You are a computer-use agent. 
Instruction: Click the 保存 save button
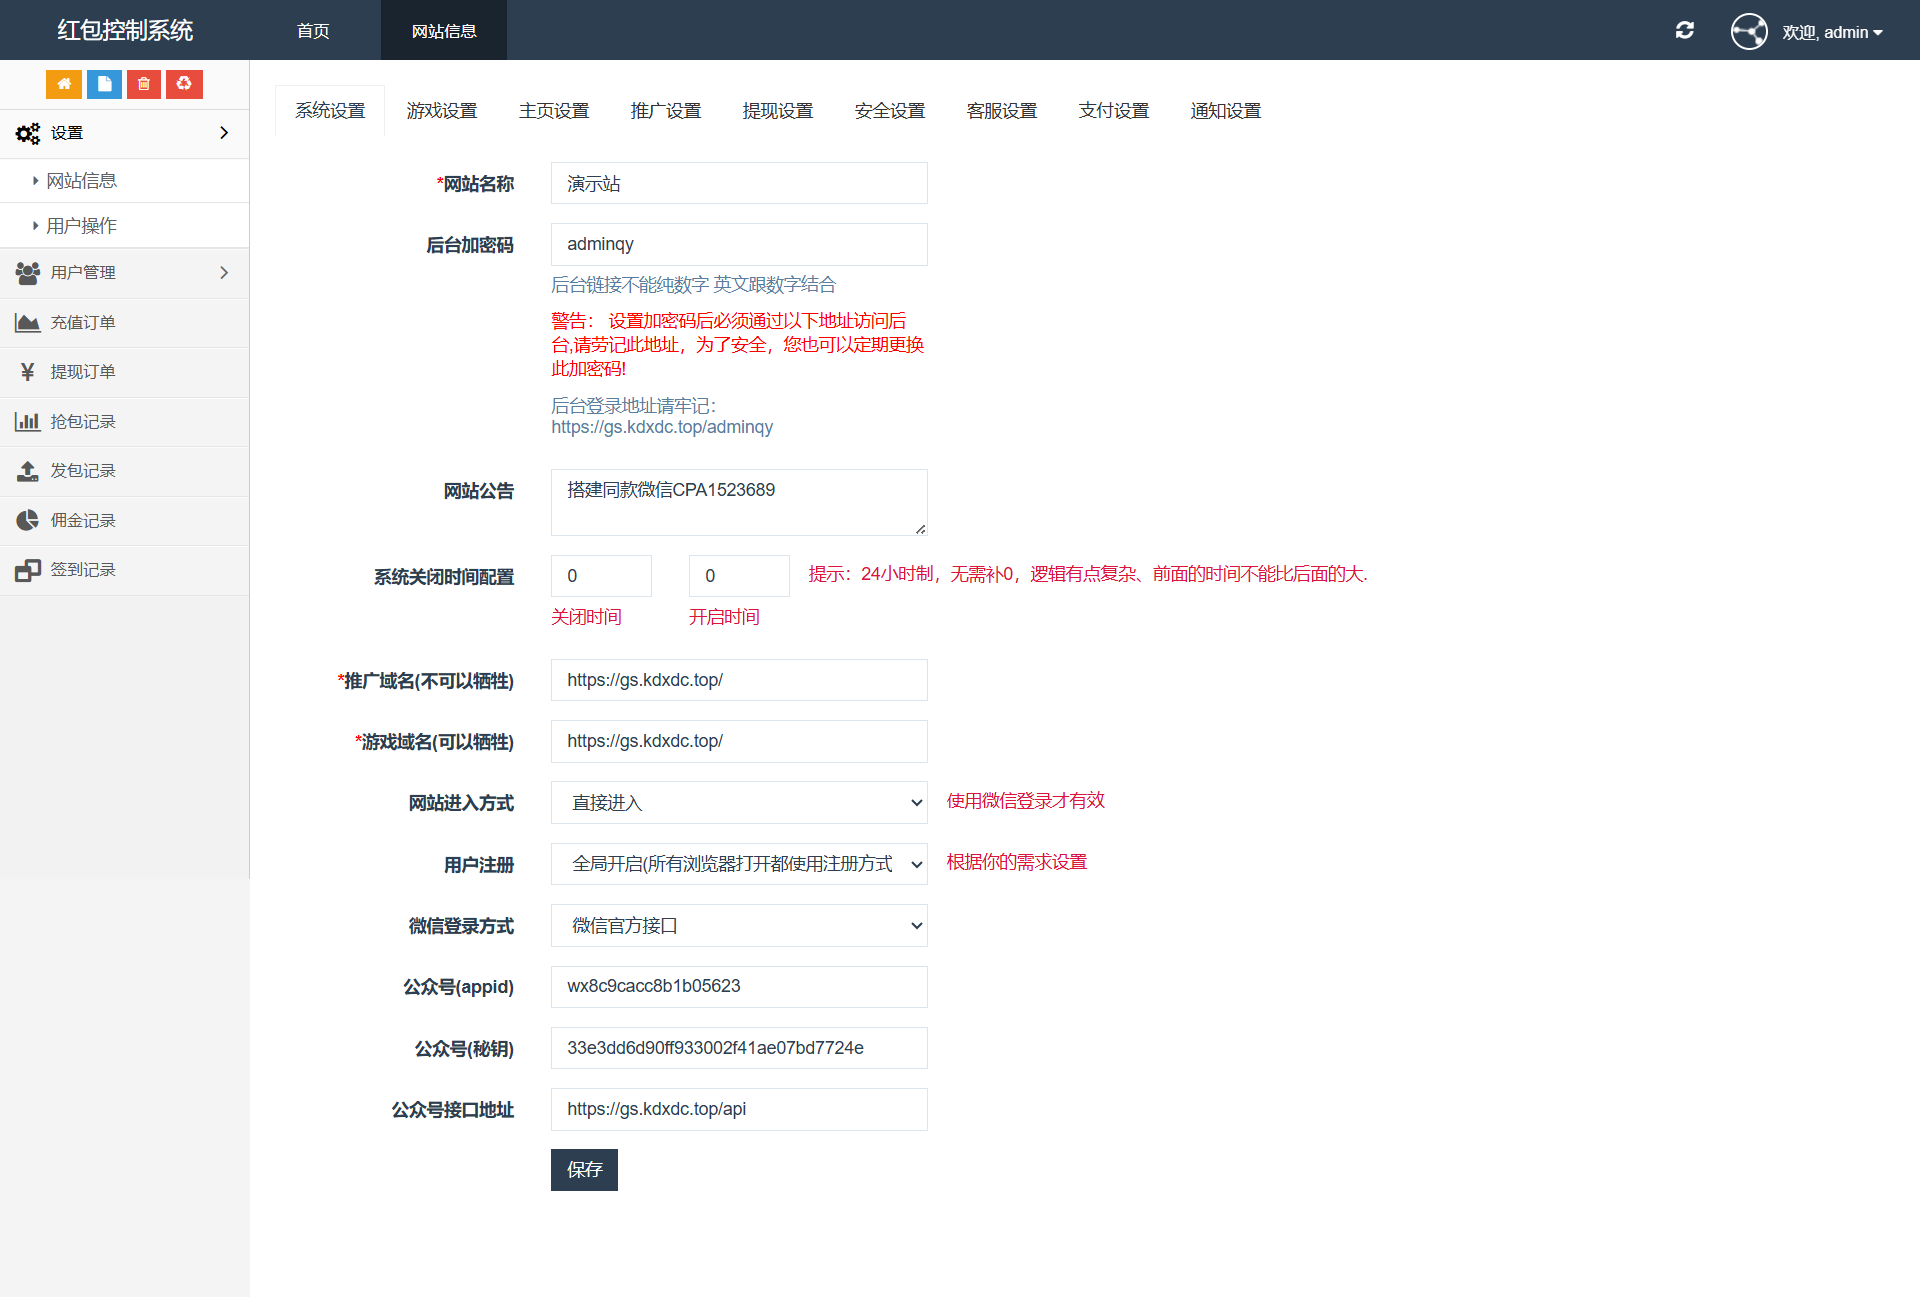[x=584, y=1170]
